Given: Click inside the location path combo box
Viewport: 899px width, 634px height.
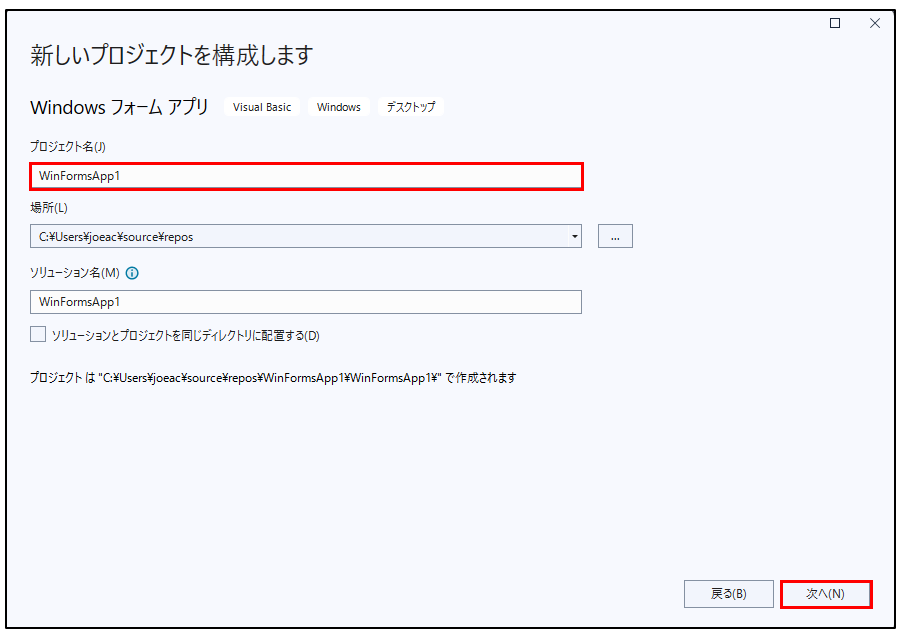Looking at the screenshot, I should (300, 237).
